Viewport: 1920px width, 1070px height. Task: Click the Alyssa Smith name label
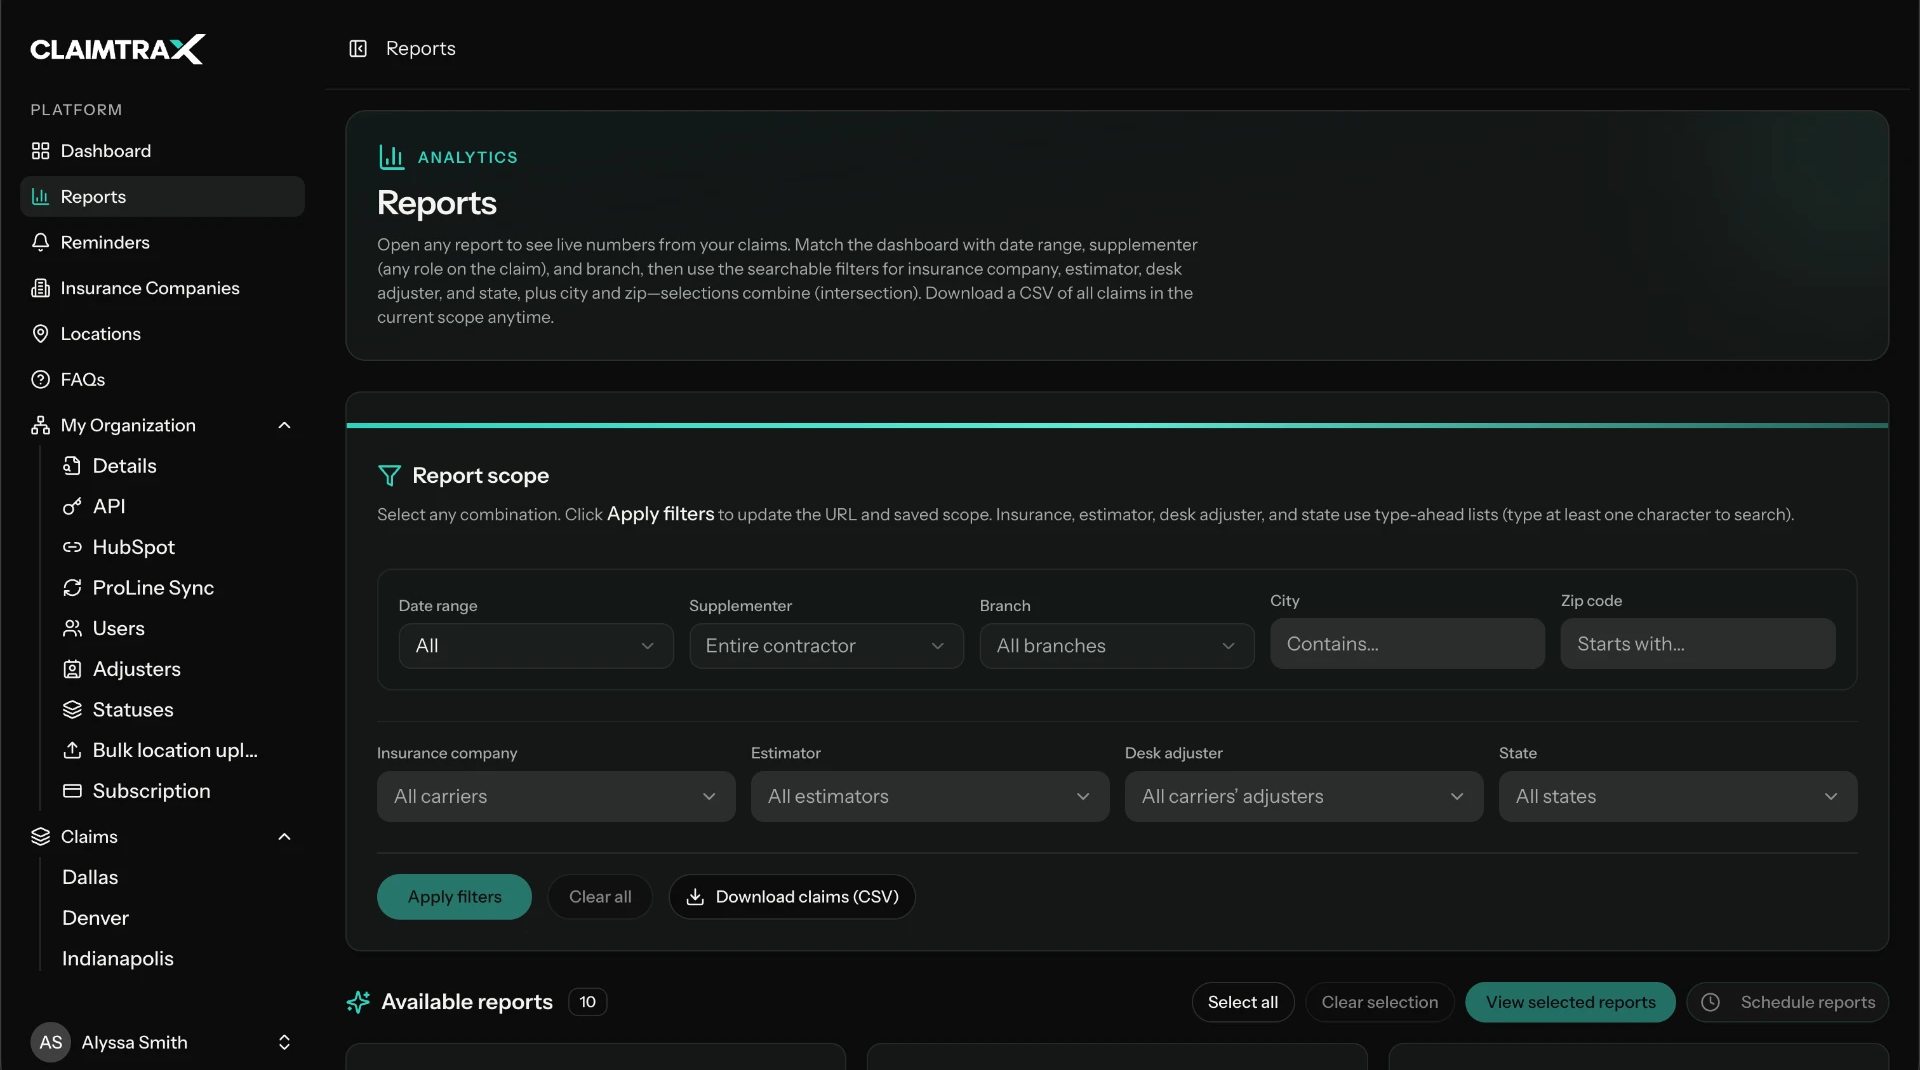click(x=134, y=1042)
